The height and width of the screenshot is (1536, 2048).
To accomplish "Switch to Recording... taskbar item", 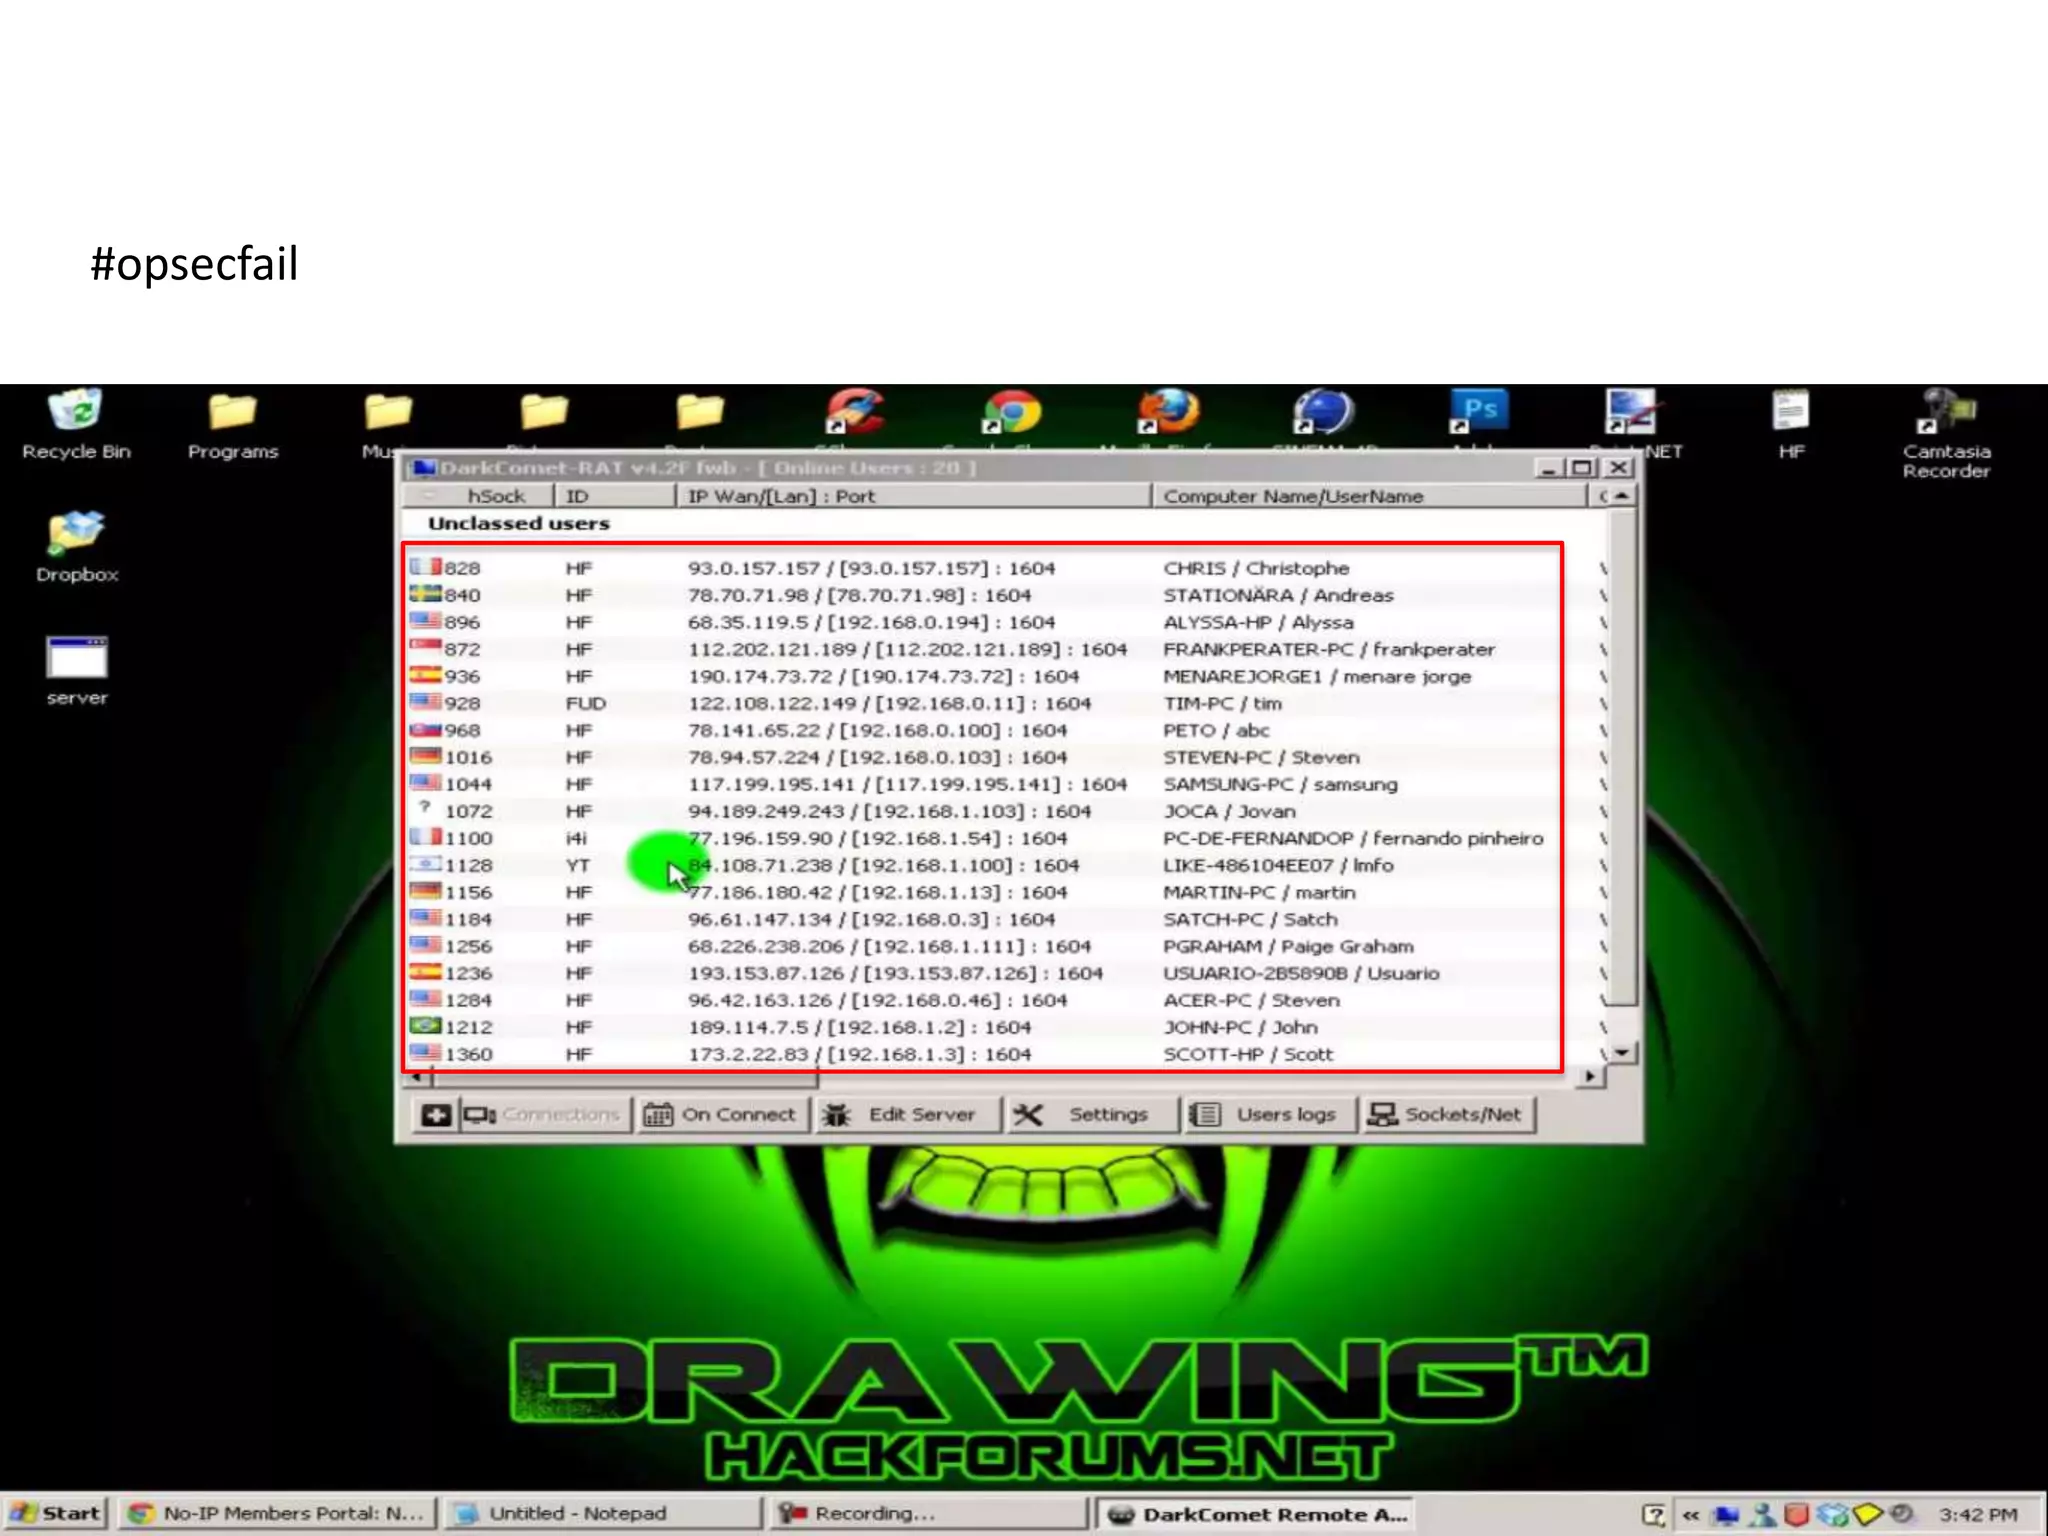I will (x=930, y=1513).
